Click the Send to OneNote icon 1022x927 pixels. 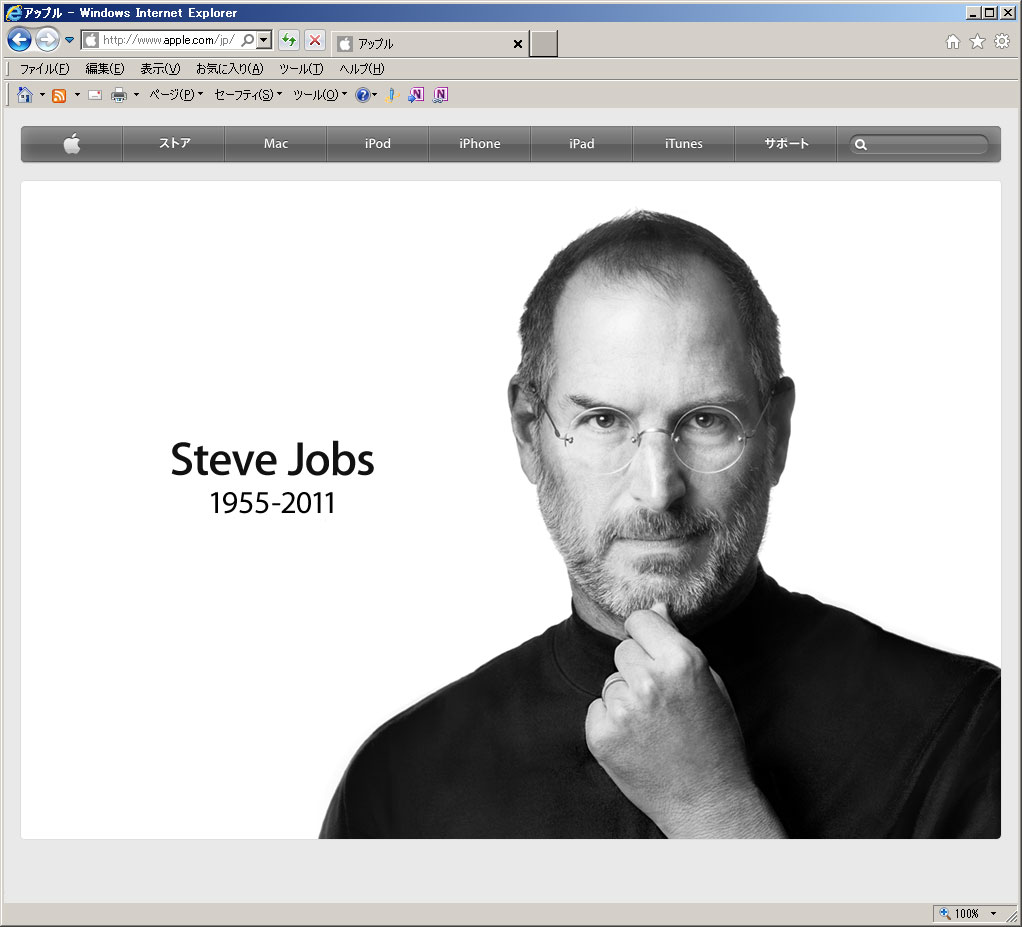pos(416,95)
